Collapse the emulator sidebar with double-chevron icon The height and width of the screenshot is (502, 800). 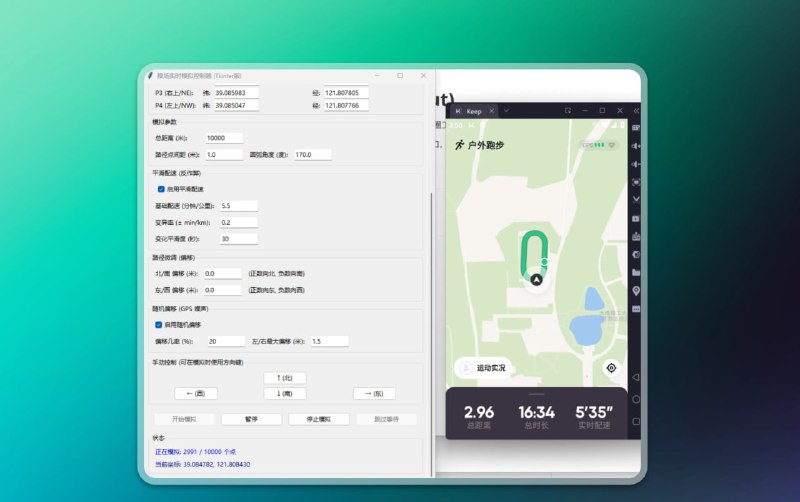[636, 110]
